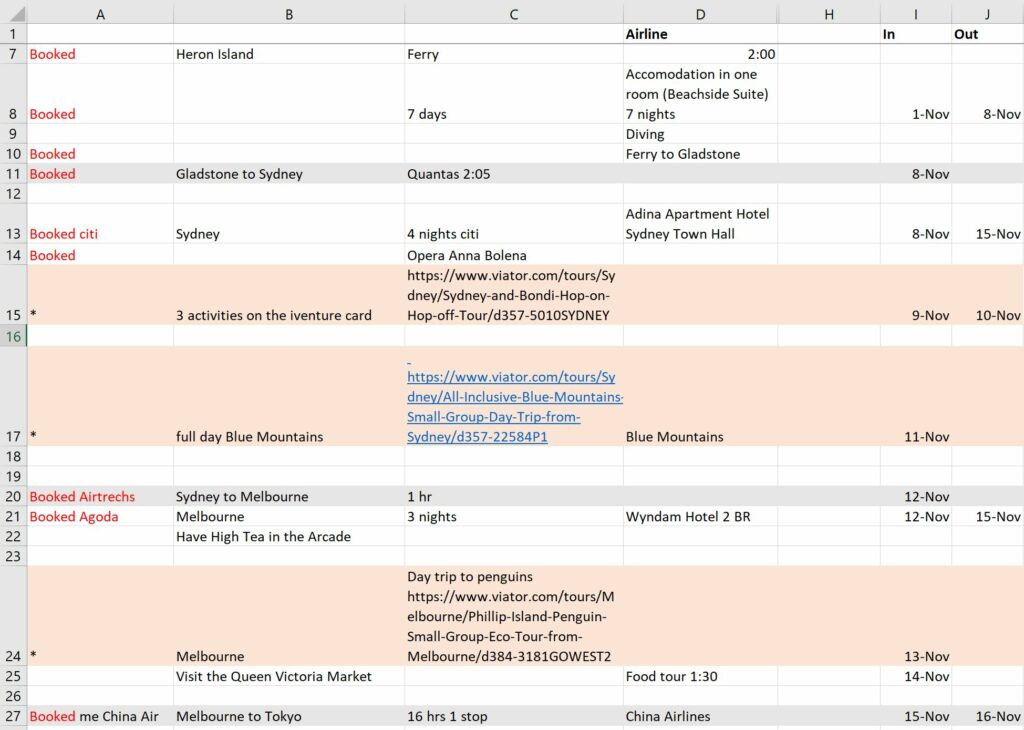This screenshot has height=730, width=1024.
Task: Select the 'Booked' cell in row 14
Action: point(100,255)
